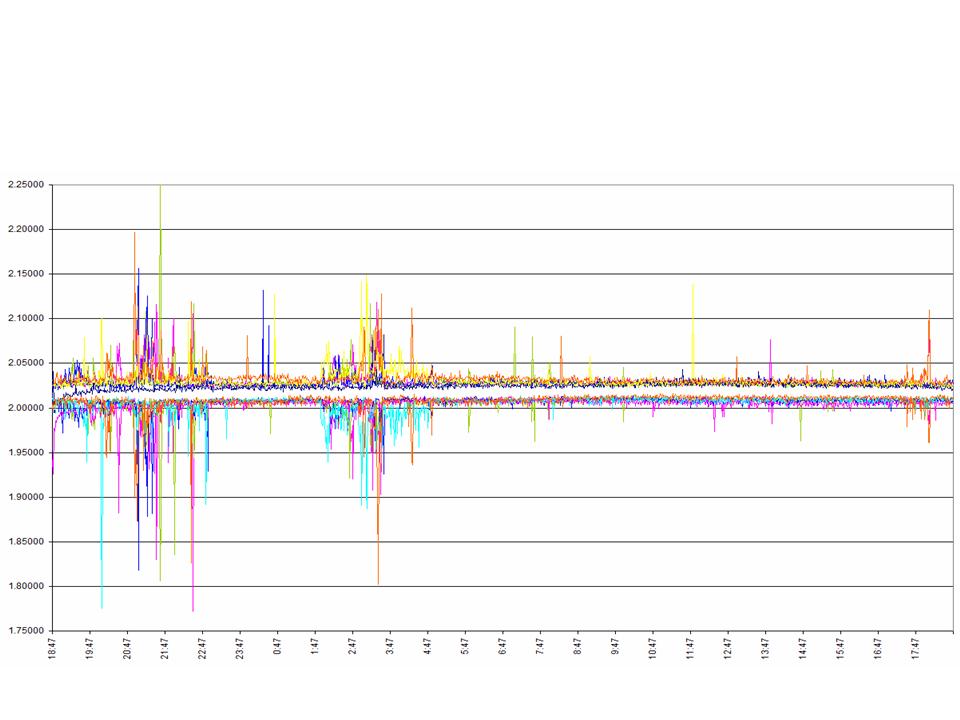This screenshot has width=960, height=720.
Task: Click the 12:47 time axis label
Action: point(728,648)
